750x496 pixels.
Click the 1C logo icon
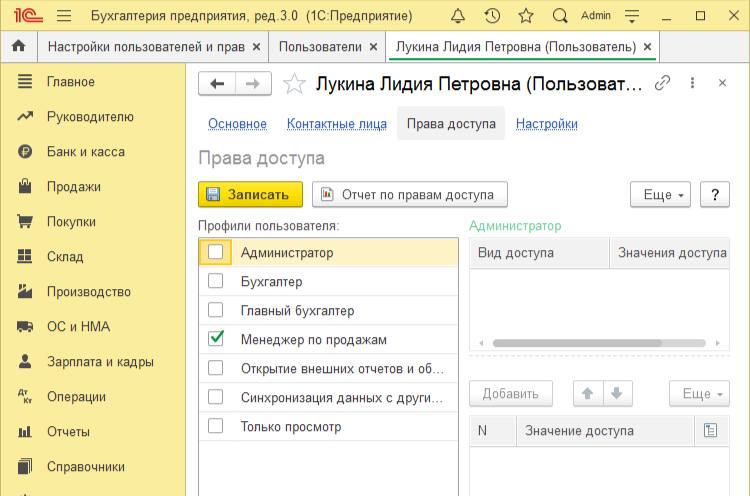(28, 16)
